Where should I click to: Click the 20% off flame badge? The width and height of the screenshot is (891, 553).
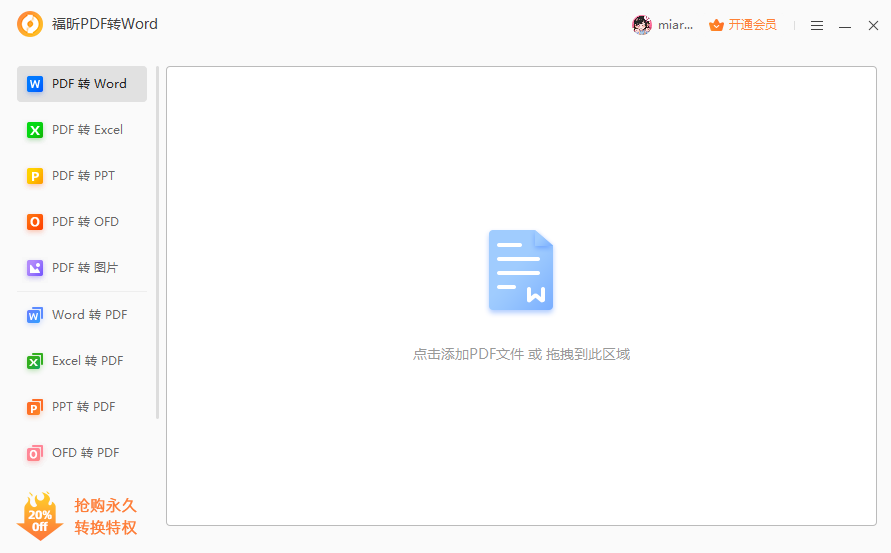40,516
